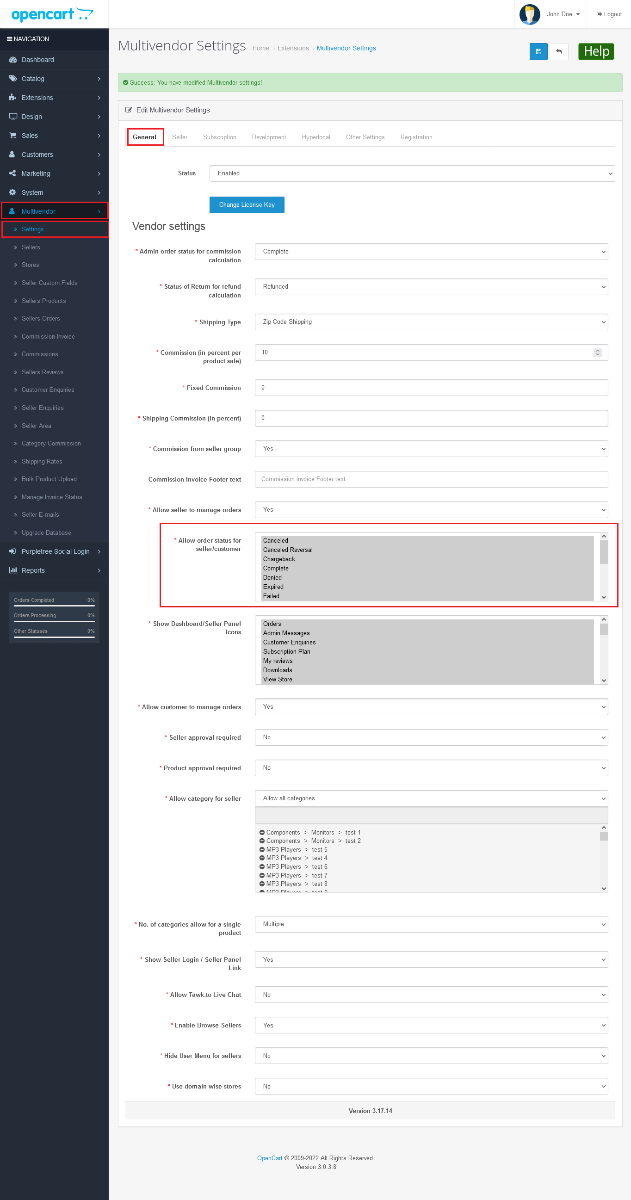Click the OpenCart logo
This screenshot has height=1200, width=631.
point(52,14)
